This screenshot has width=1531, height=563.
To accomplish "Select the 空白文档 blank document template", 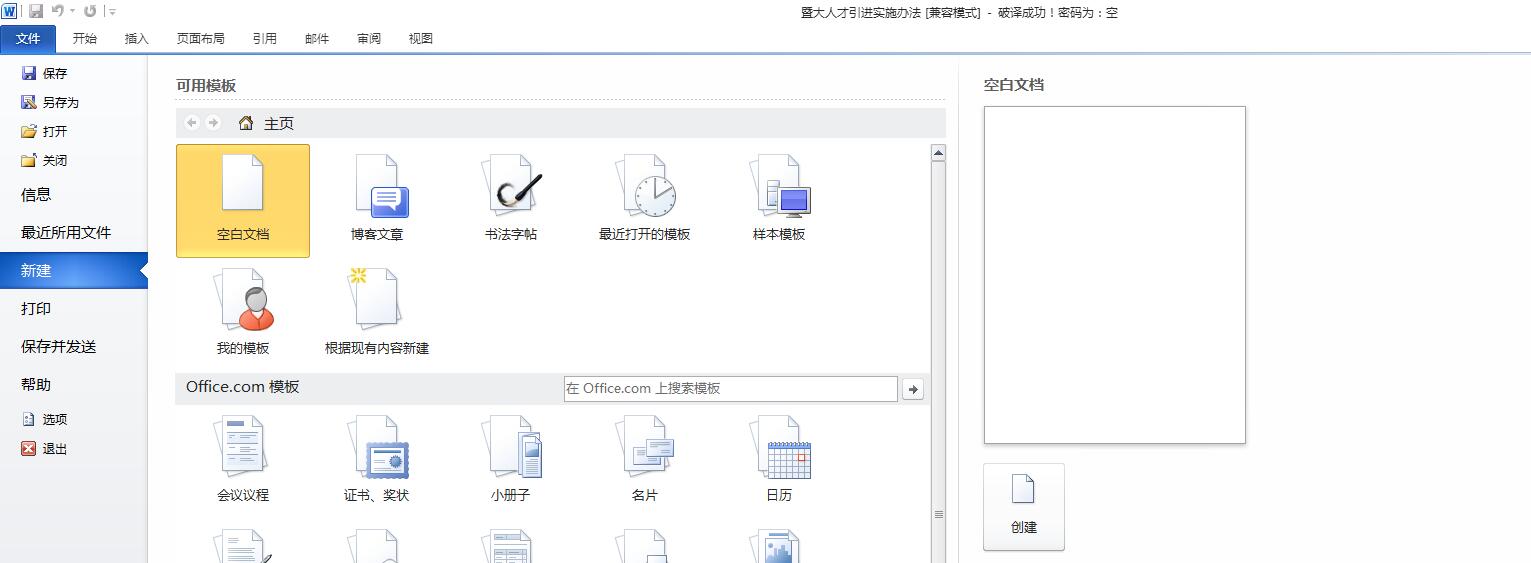I will (x=243, y=201).
